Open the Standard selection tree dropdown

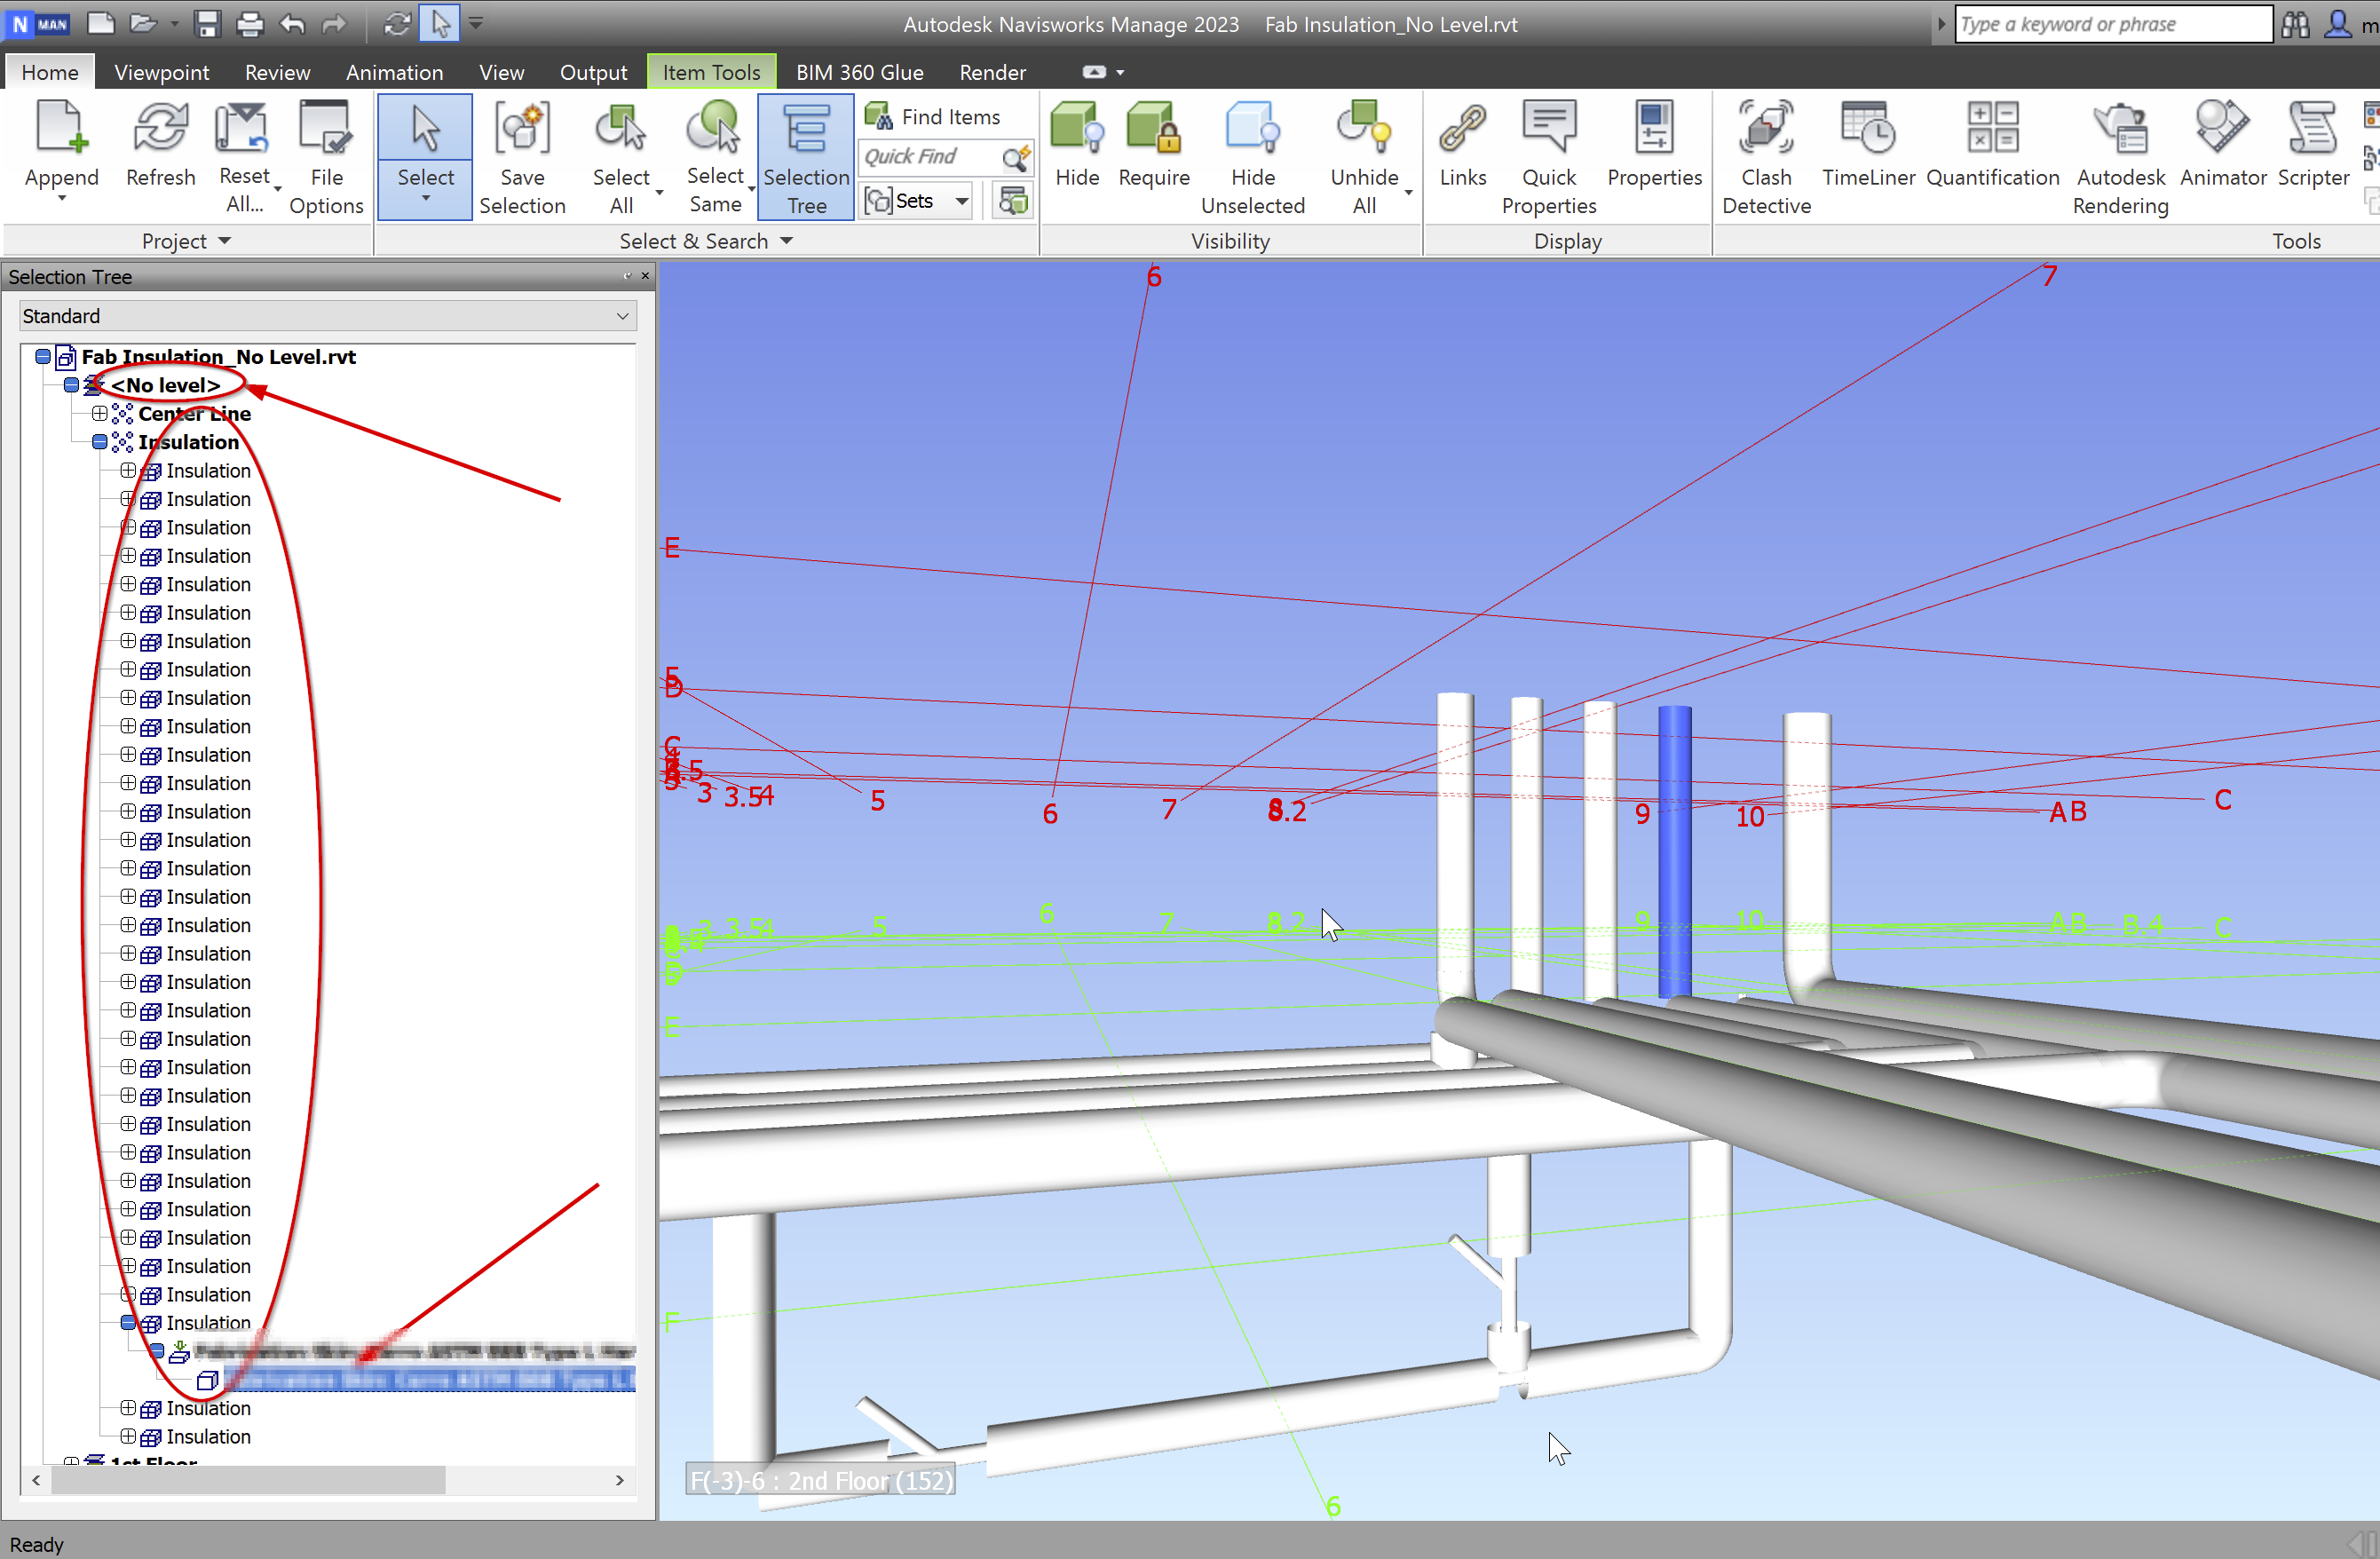click(x=623, y=315)
